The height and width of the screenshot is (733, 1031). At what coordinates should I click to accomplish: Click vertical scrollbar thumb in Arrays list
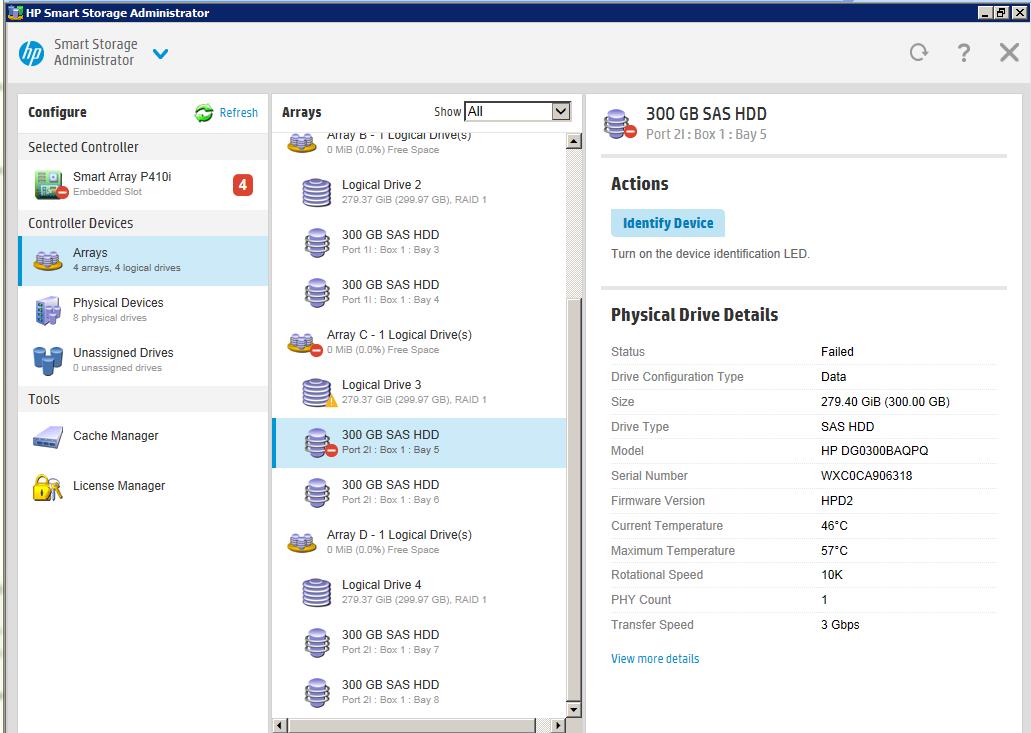574,500
